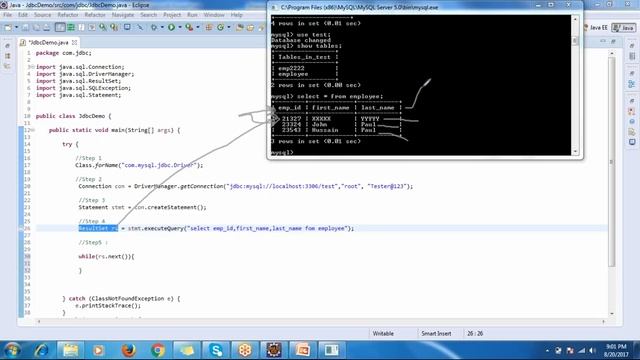Maximize the editor area
640x360 pixels.
tap(613, 42)
